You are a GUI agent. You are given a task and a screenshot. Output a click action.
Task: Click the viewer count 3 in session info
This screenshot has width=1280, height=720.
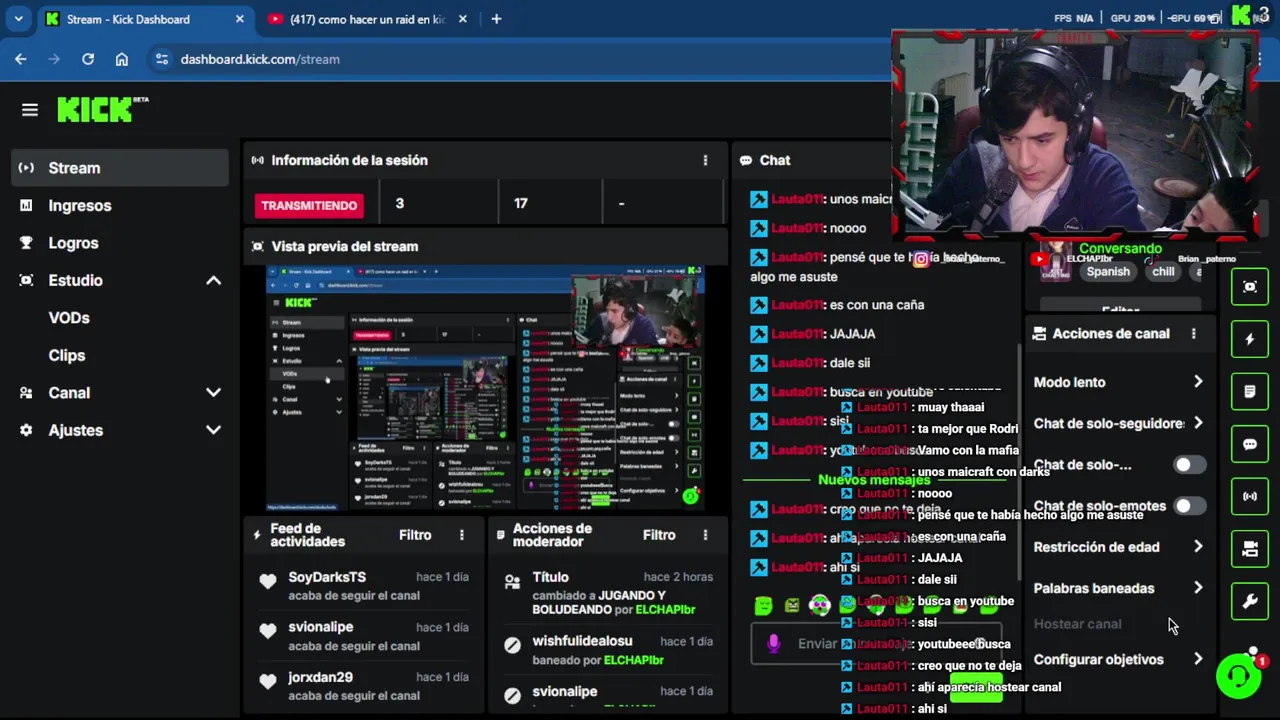coord(399,203)
